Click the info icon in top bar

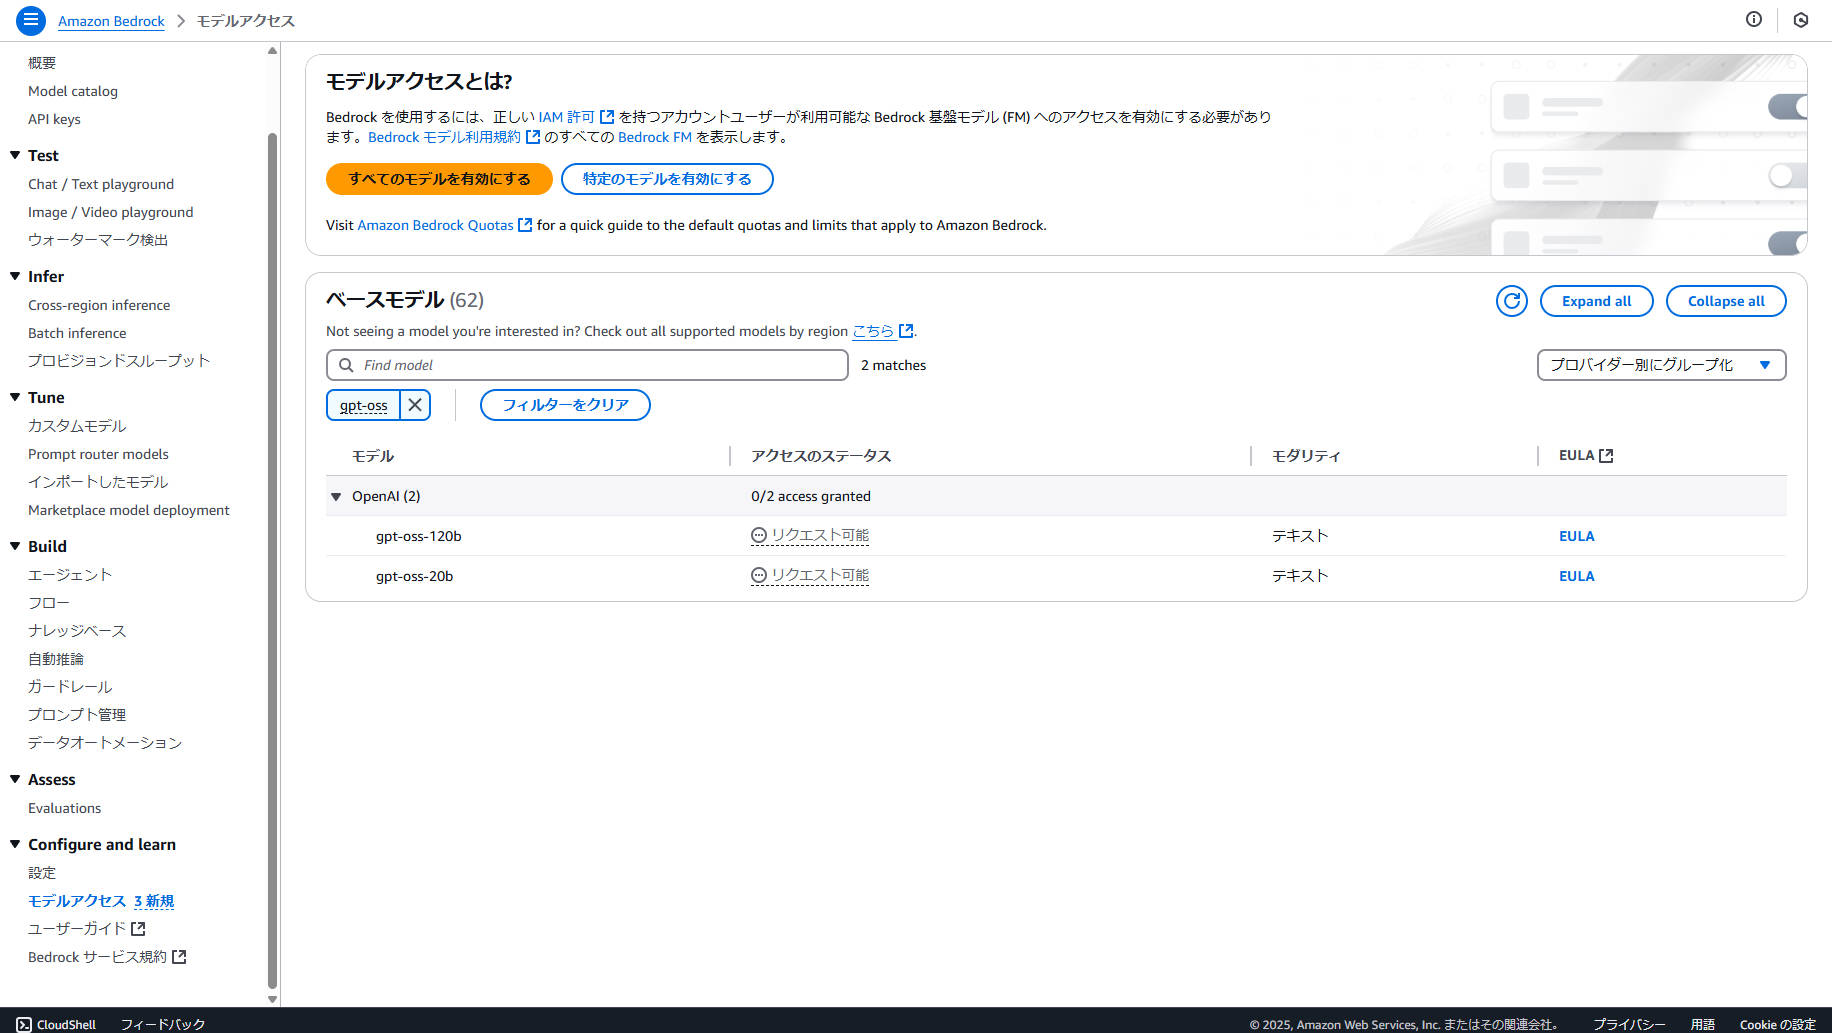click(x=1754, y=19)
